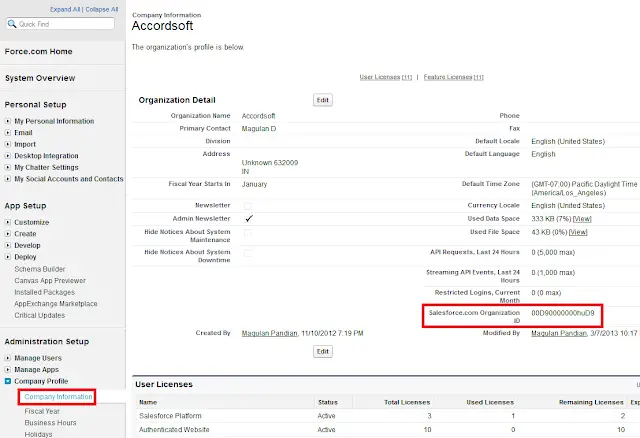This screenshot has width=640, height=438.
Task: Toggle the Admin Newsletter checkbox
Action: pos(249,219)
